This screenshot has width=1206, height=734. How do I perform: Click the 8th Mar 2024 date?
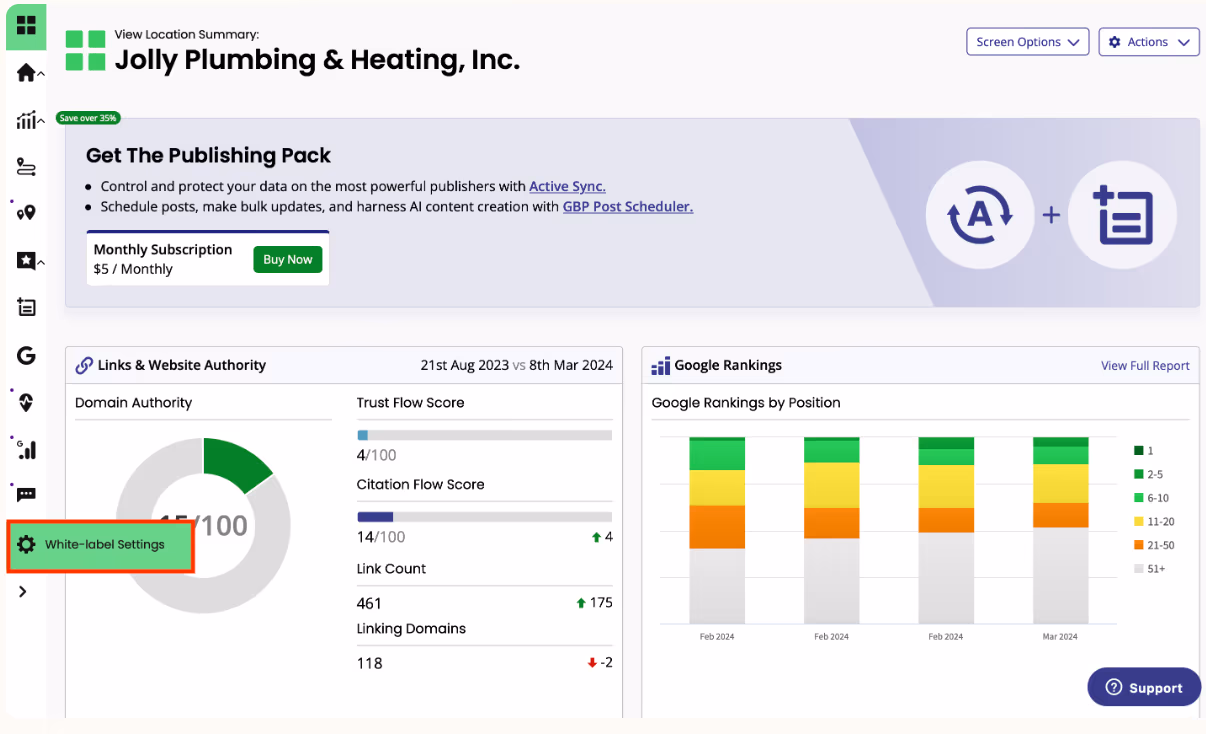click(x=571, y=366)
